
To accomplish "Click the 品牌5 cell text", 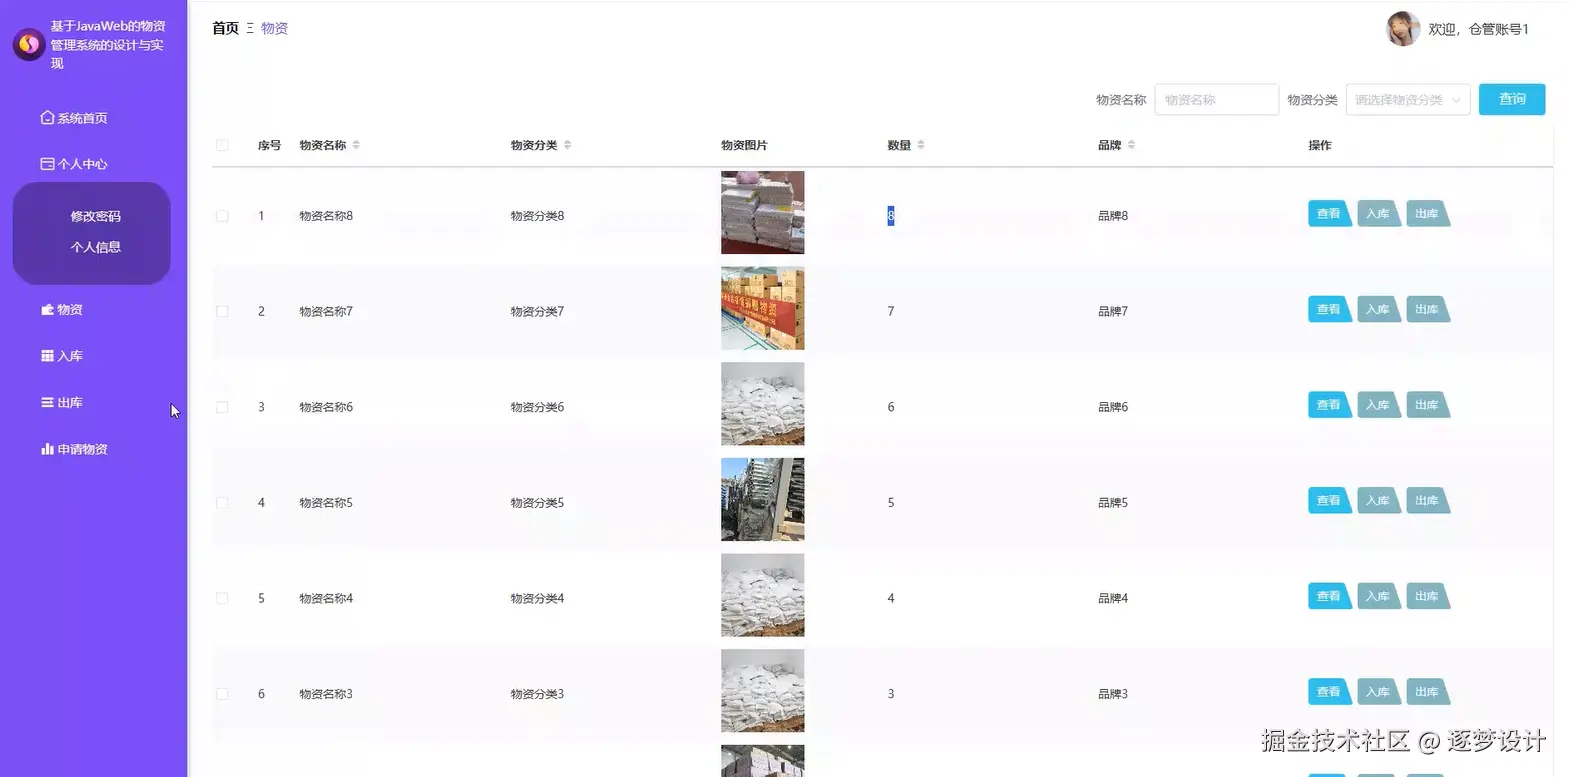I will pos(1113,503).
